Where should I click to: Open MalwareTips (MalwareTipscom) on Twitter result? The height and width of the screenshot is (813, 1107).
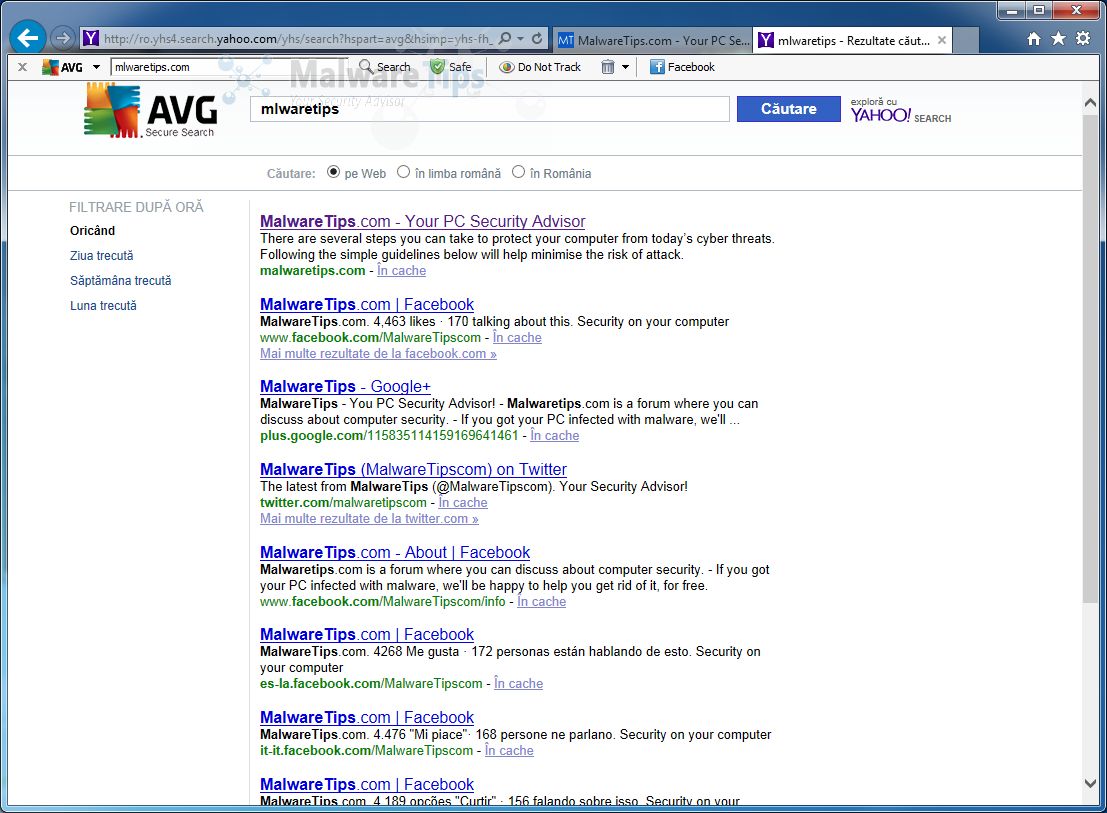pos(413,469)
